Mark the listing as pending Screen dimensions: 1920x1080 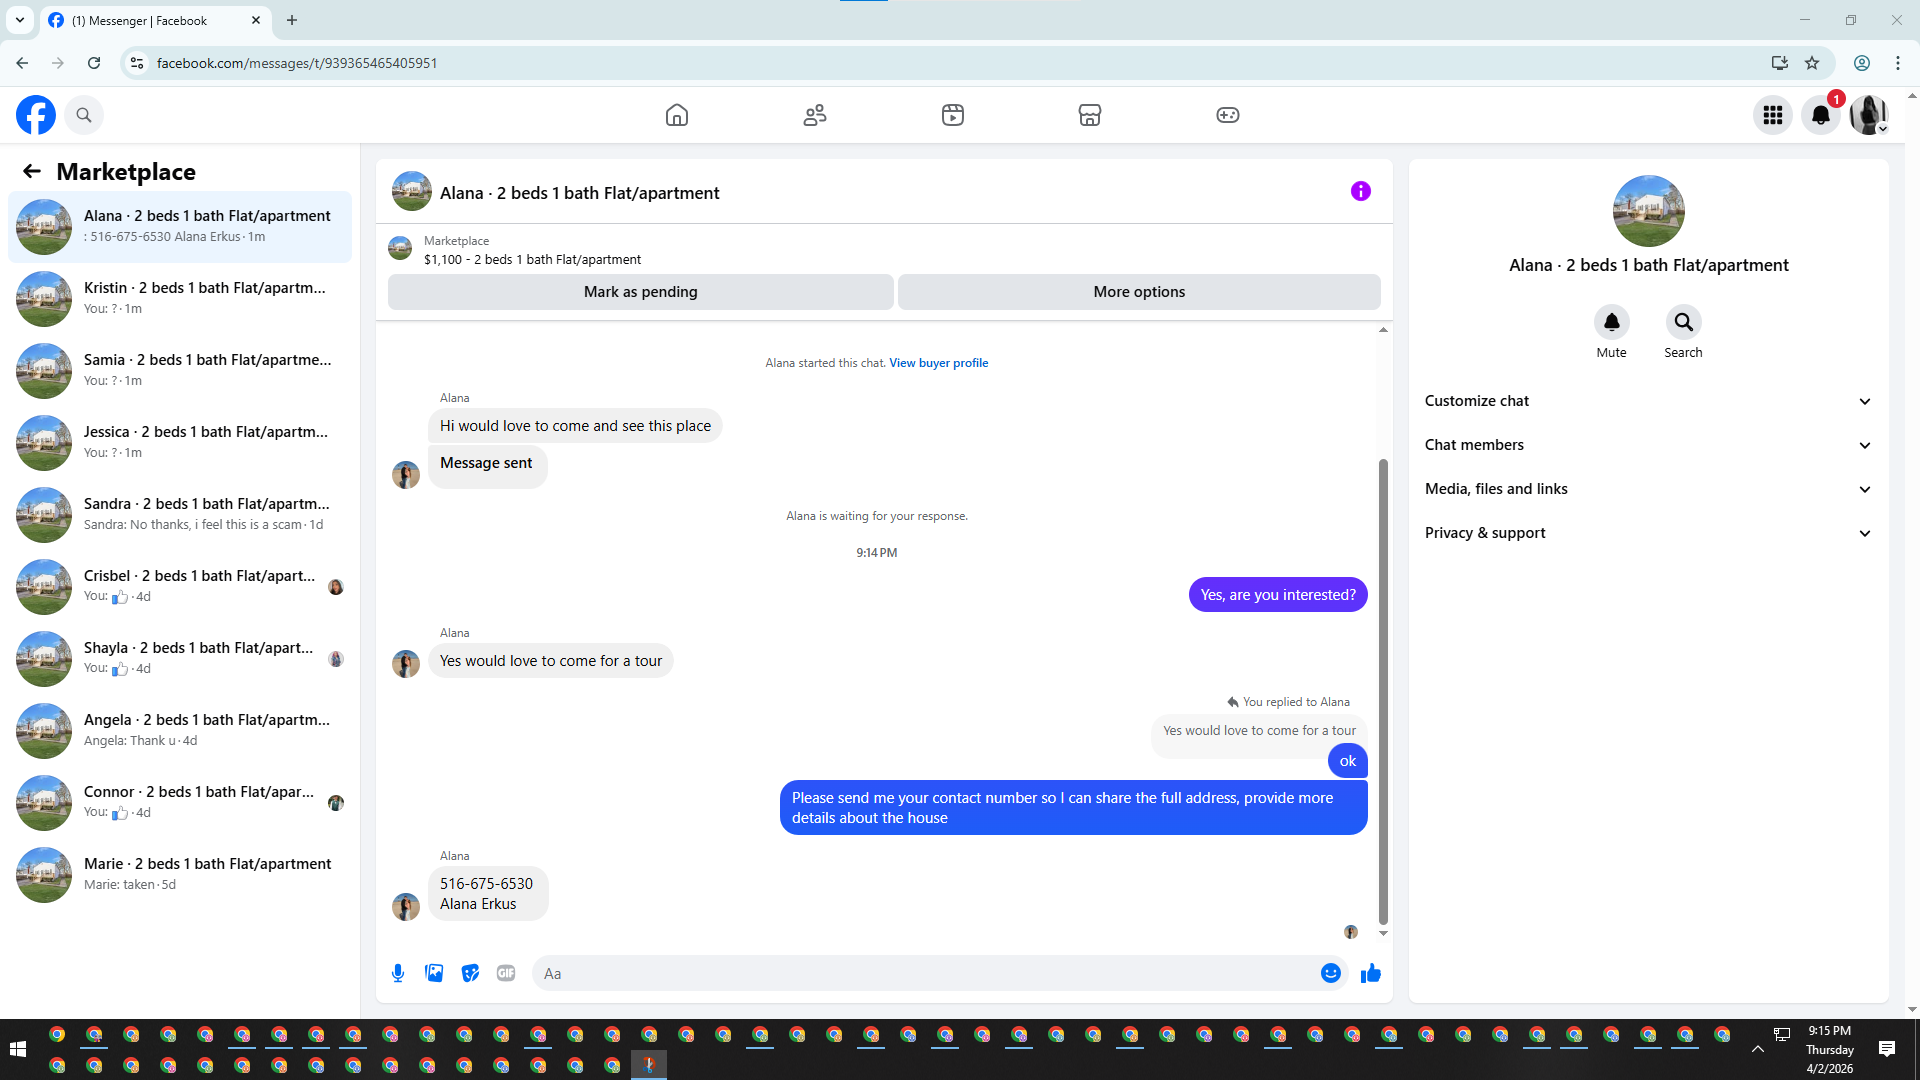pyautogui.click(x=641, y=292)
